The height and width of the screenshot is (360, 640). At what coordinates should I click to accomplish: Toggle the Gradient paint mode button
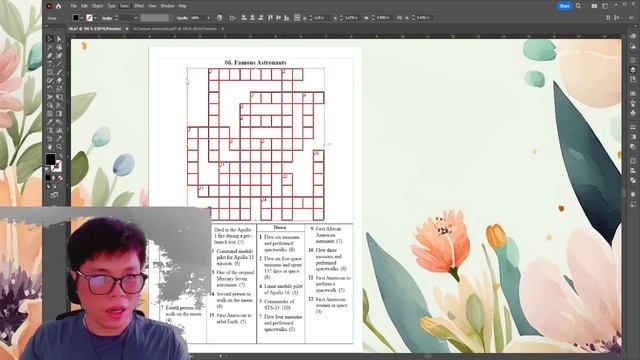[54, 178]
